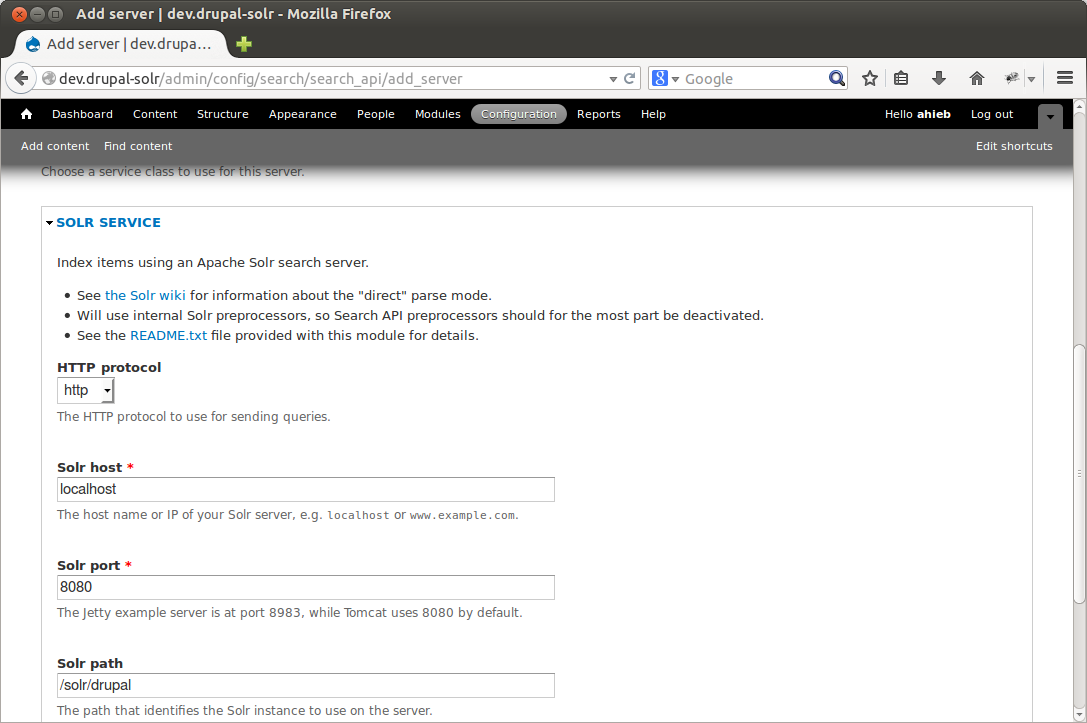Open the Appearance admin menu item
Image resolution: width=1087 pixels, height=723 pixels.
pyautogui.click(x=303, y=114)
